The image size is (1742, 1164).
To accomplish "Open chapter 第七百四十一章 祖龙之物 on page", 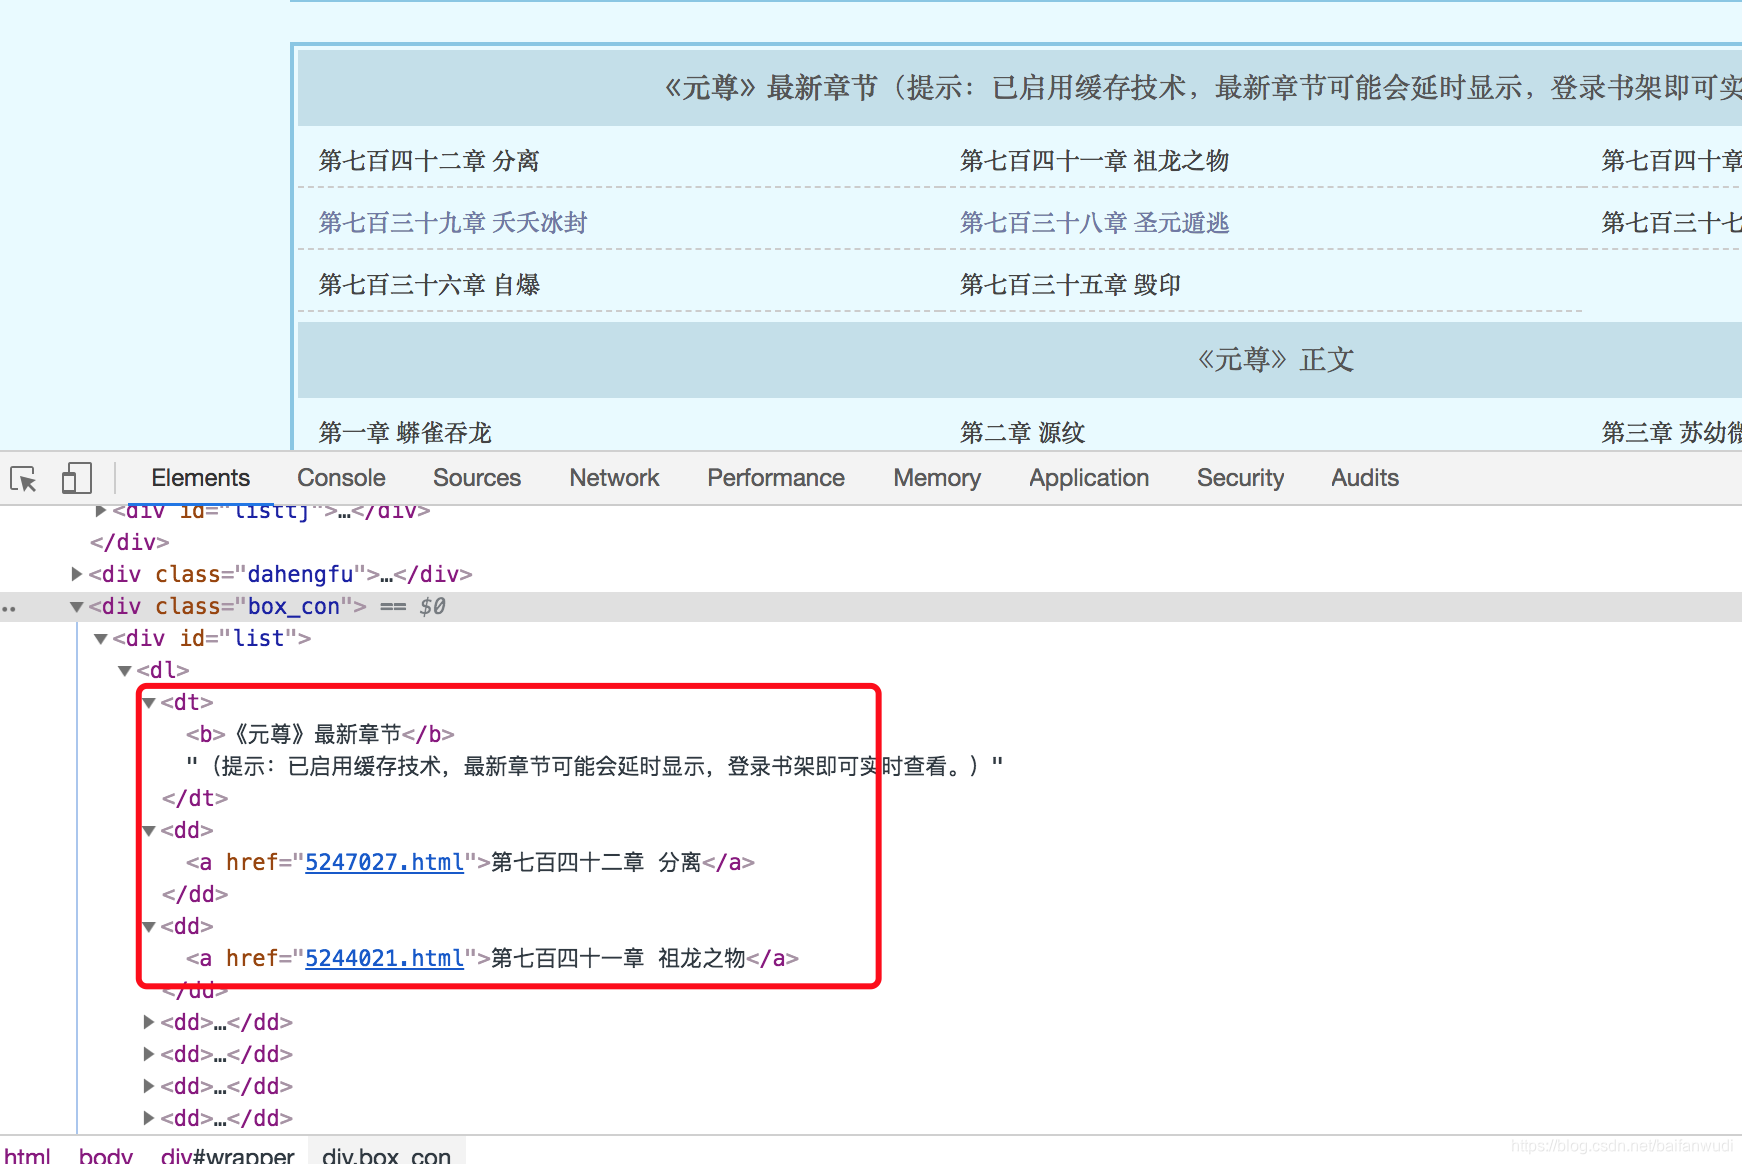I will (x=1094, y=161).
